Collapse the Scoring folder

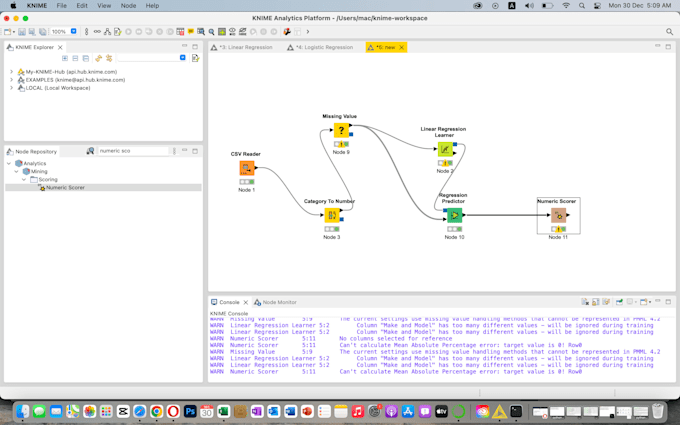point(24,179)
